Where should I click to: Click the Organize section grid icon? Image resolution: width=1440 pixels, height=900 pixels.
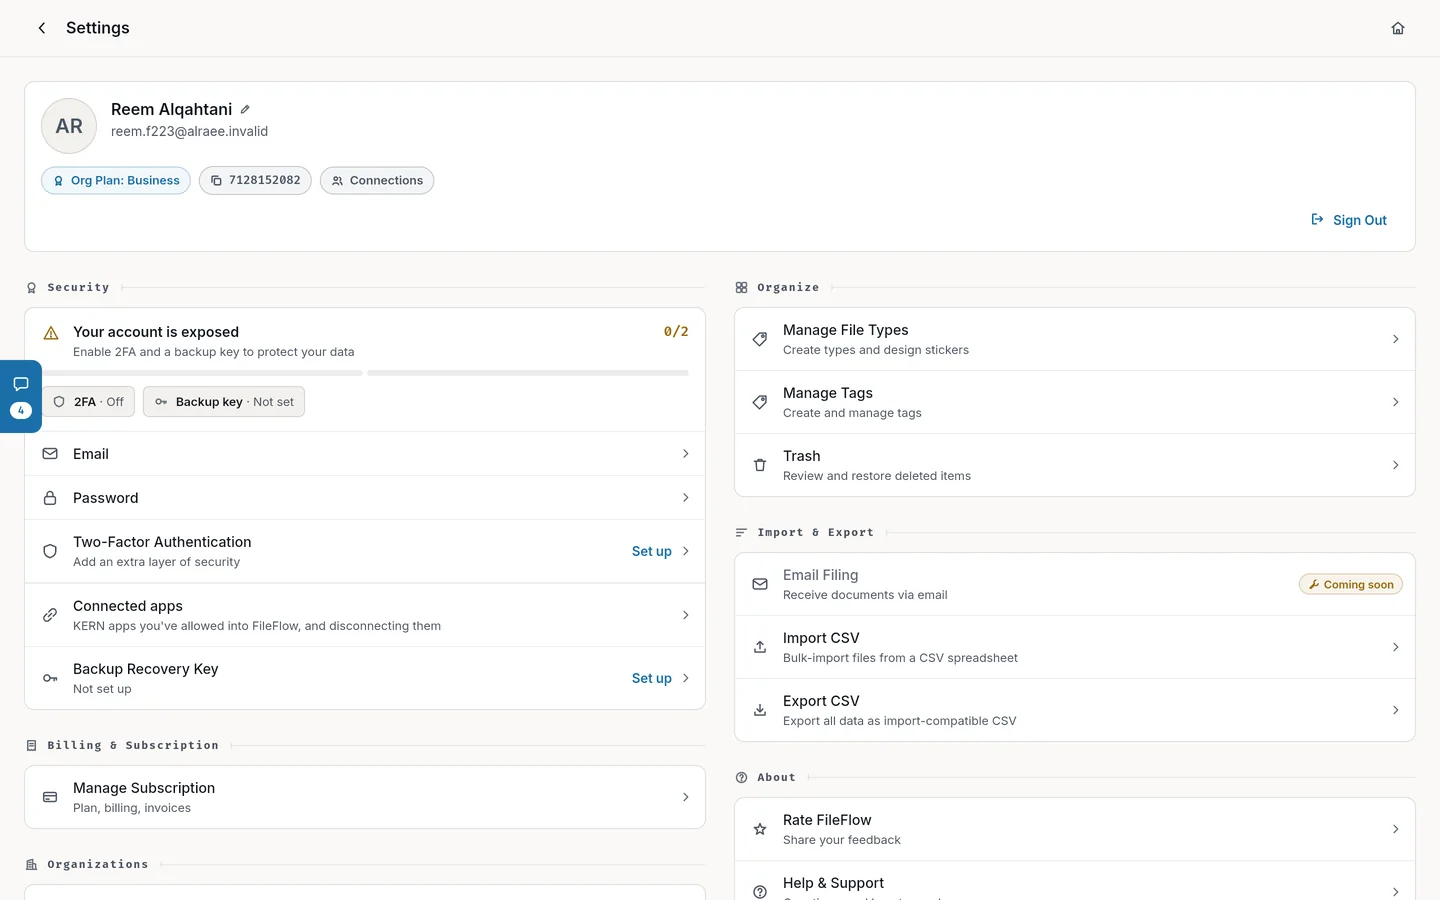click(x=741, y=288)
